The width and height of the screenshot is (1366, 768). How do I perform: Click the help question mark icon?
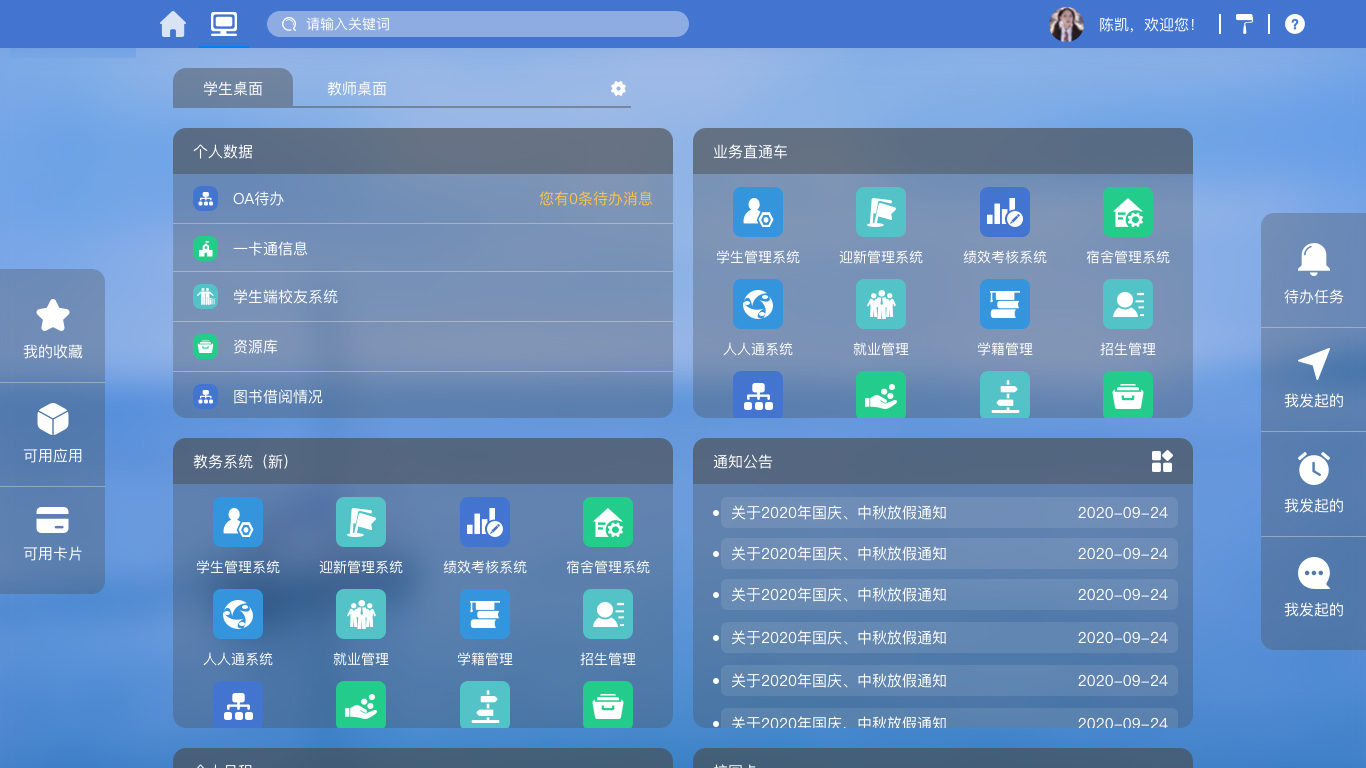pos(1294,24)
